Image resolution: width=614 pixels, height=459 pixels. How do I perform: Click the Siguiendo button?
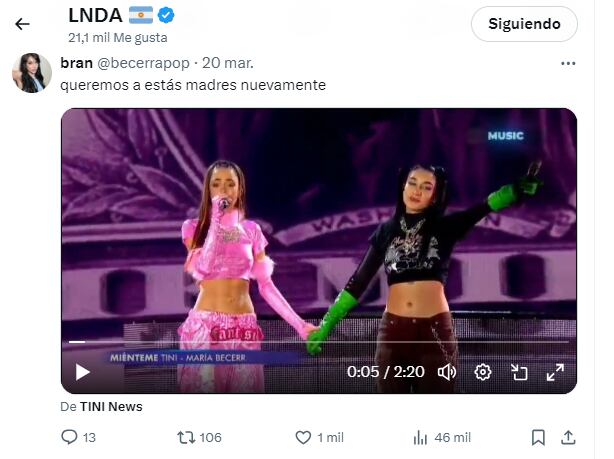(524, 24)
